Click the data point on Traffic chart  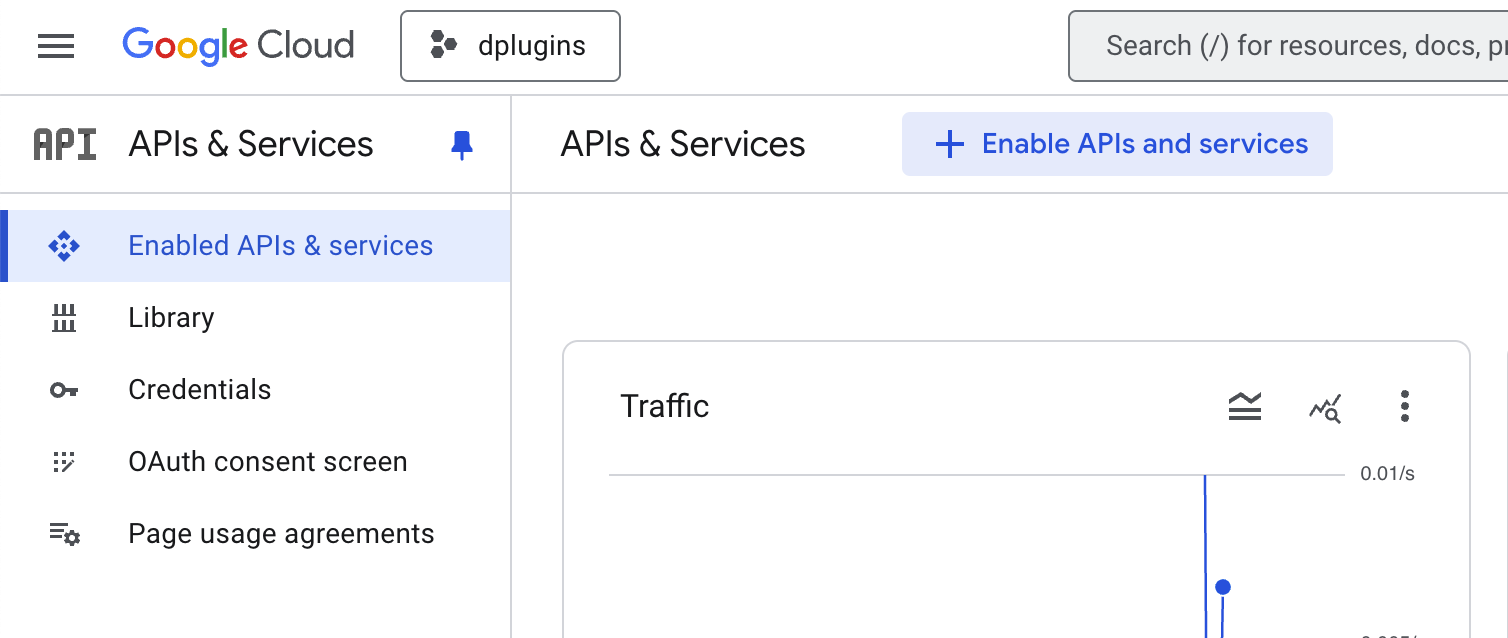click(1222, 587)
